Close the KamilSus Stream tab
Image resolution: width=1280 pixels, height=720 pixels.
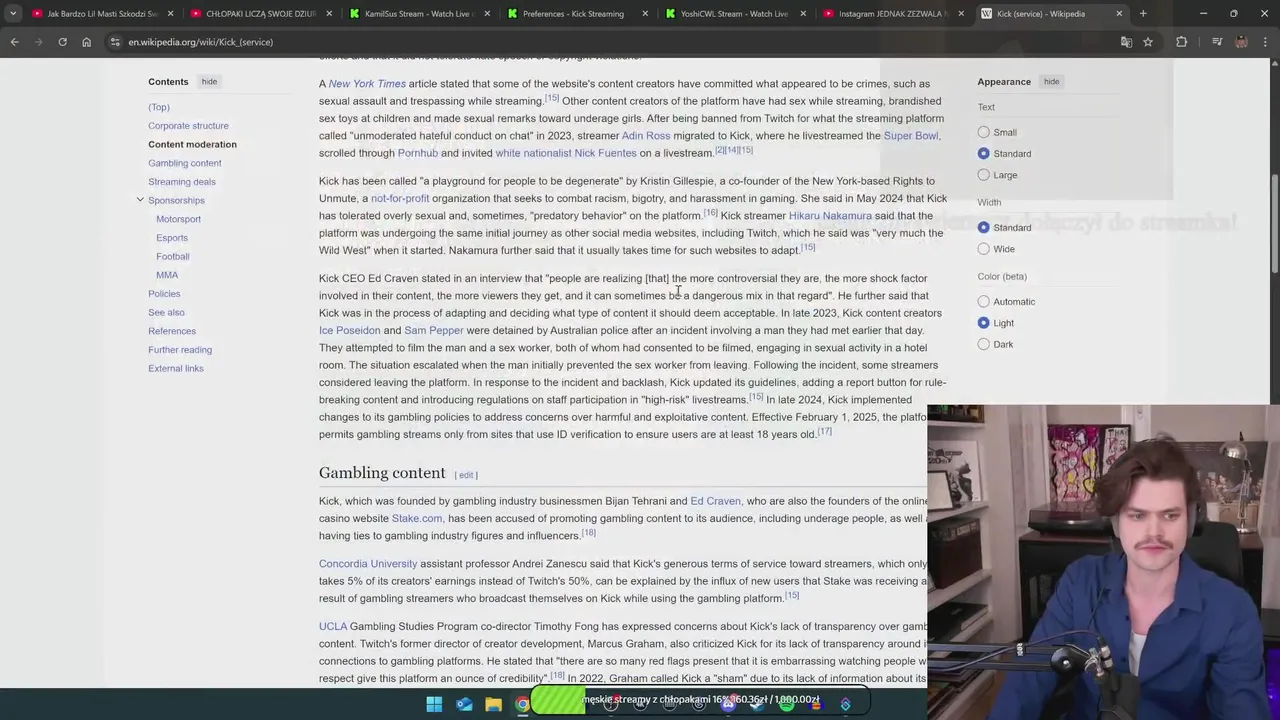point(487,14)
